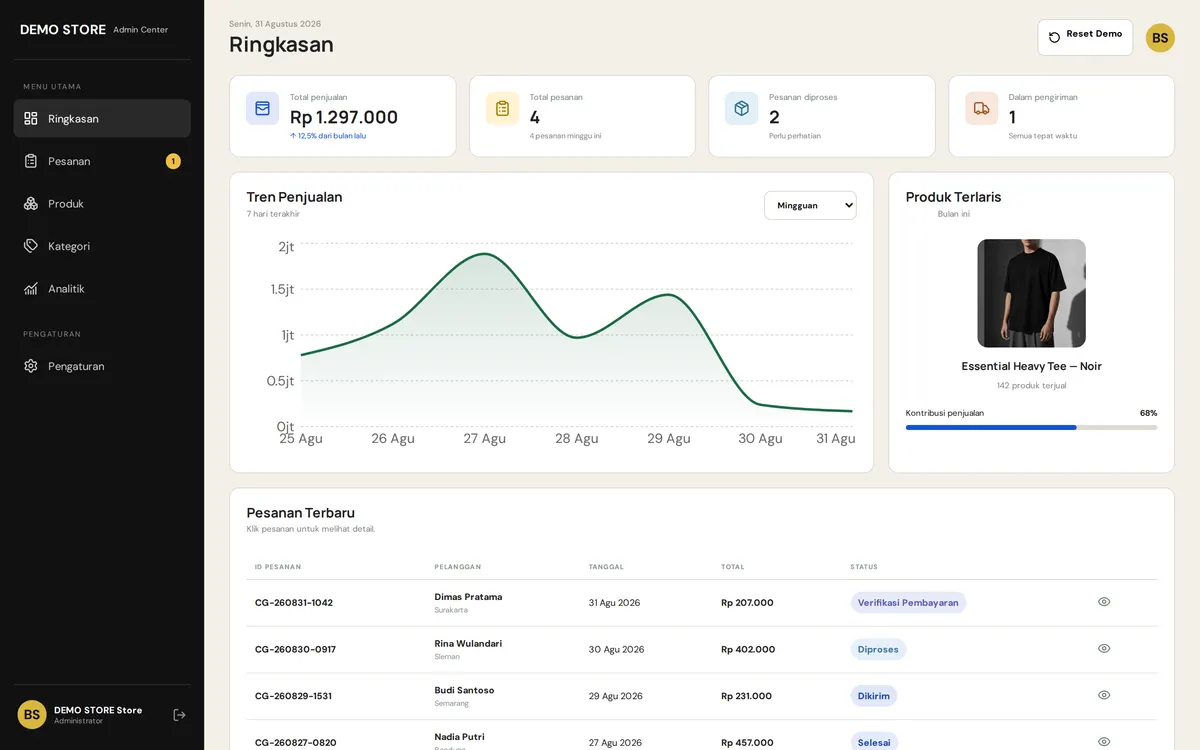
Task: Click the customer name Dimas Pratama
Action: pos(468,597)
